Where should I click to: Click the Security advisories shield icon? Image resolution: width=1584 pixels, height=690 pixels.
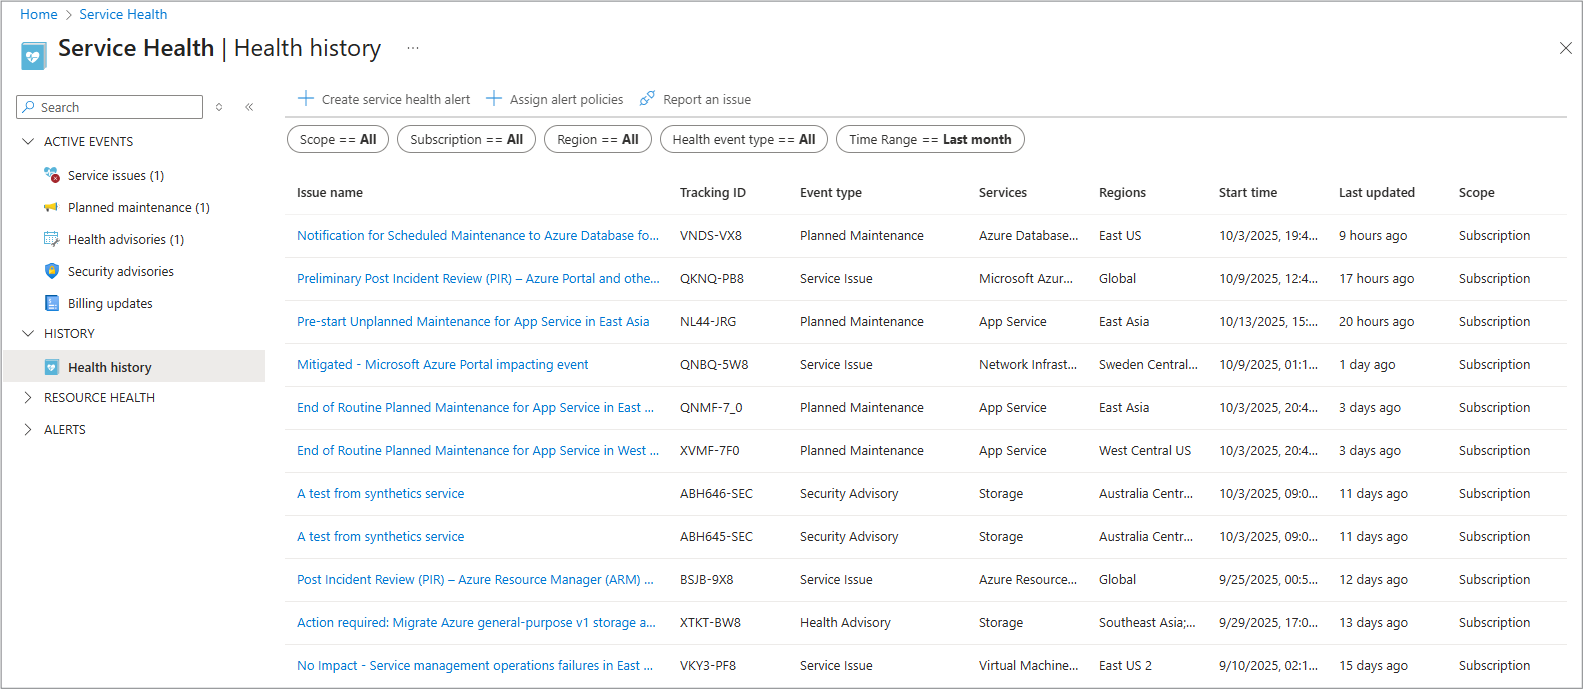[x=51, y=271]
